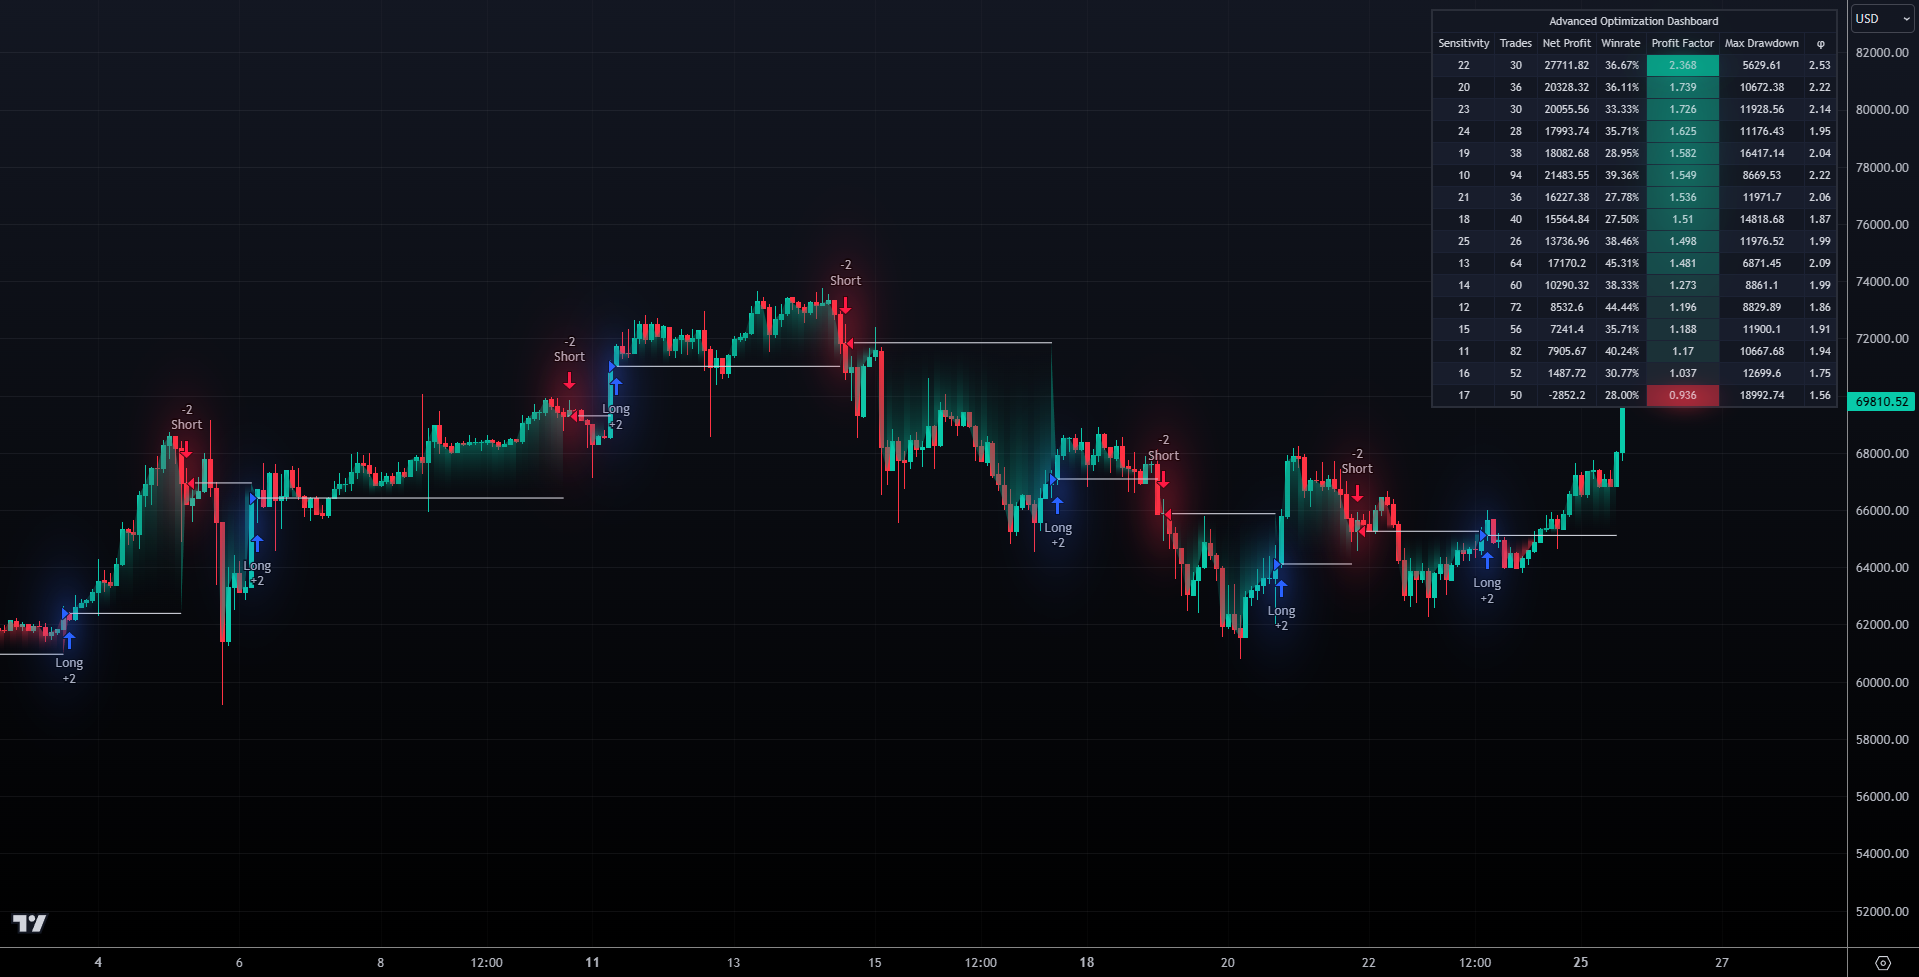Click the Profit Factor column header
The width and height of the screenshot is (1919, 977).
(x=1682, y=43)
